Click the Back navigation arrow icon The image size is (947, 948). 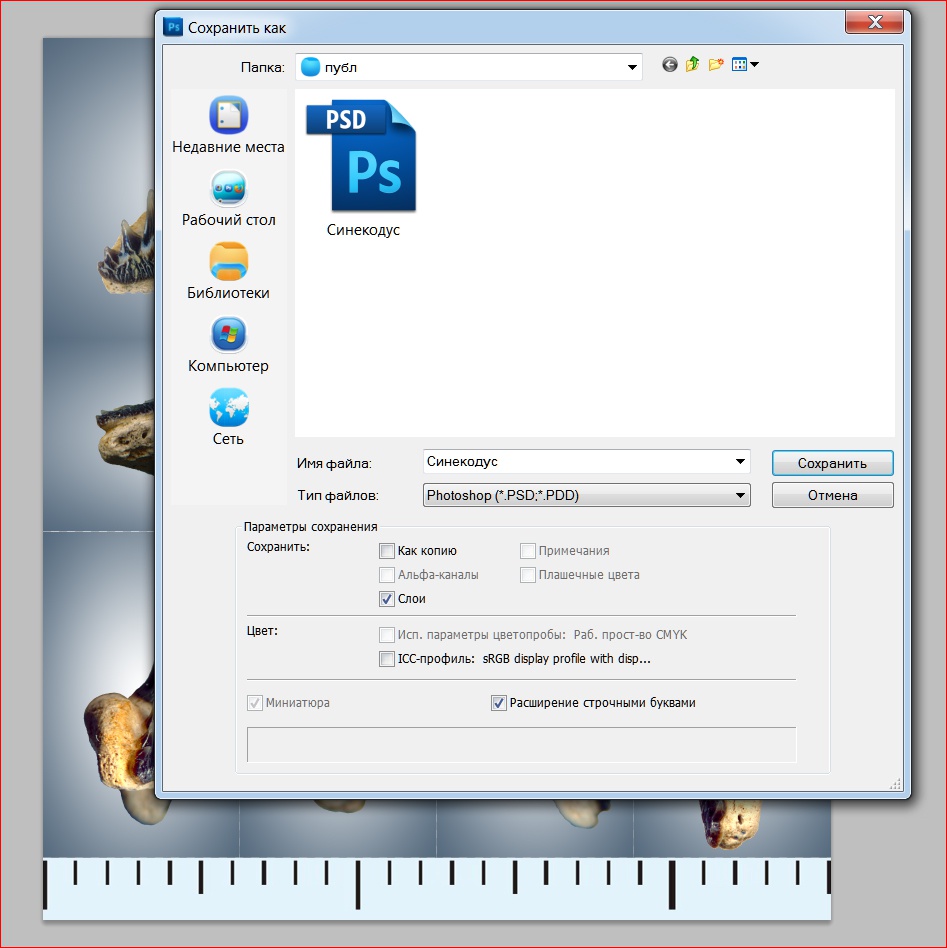[x=670, y=65]
